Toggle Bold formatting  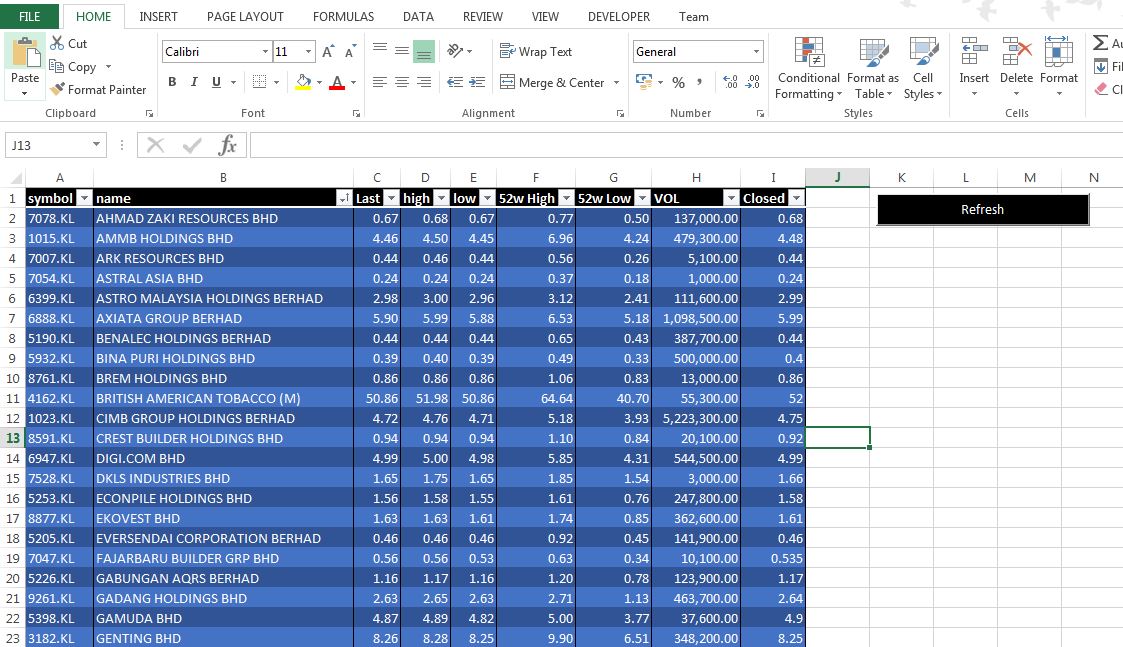pyautogui.click(x=172, y=82)
